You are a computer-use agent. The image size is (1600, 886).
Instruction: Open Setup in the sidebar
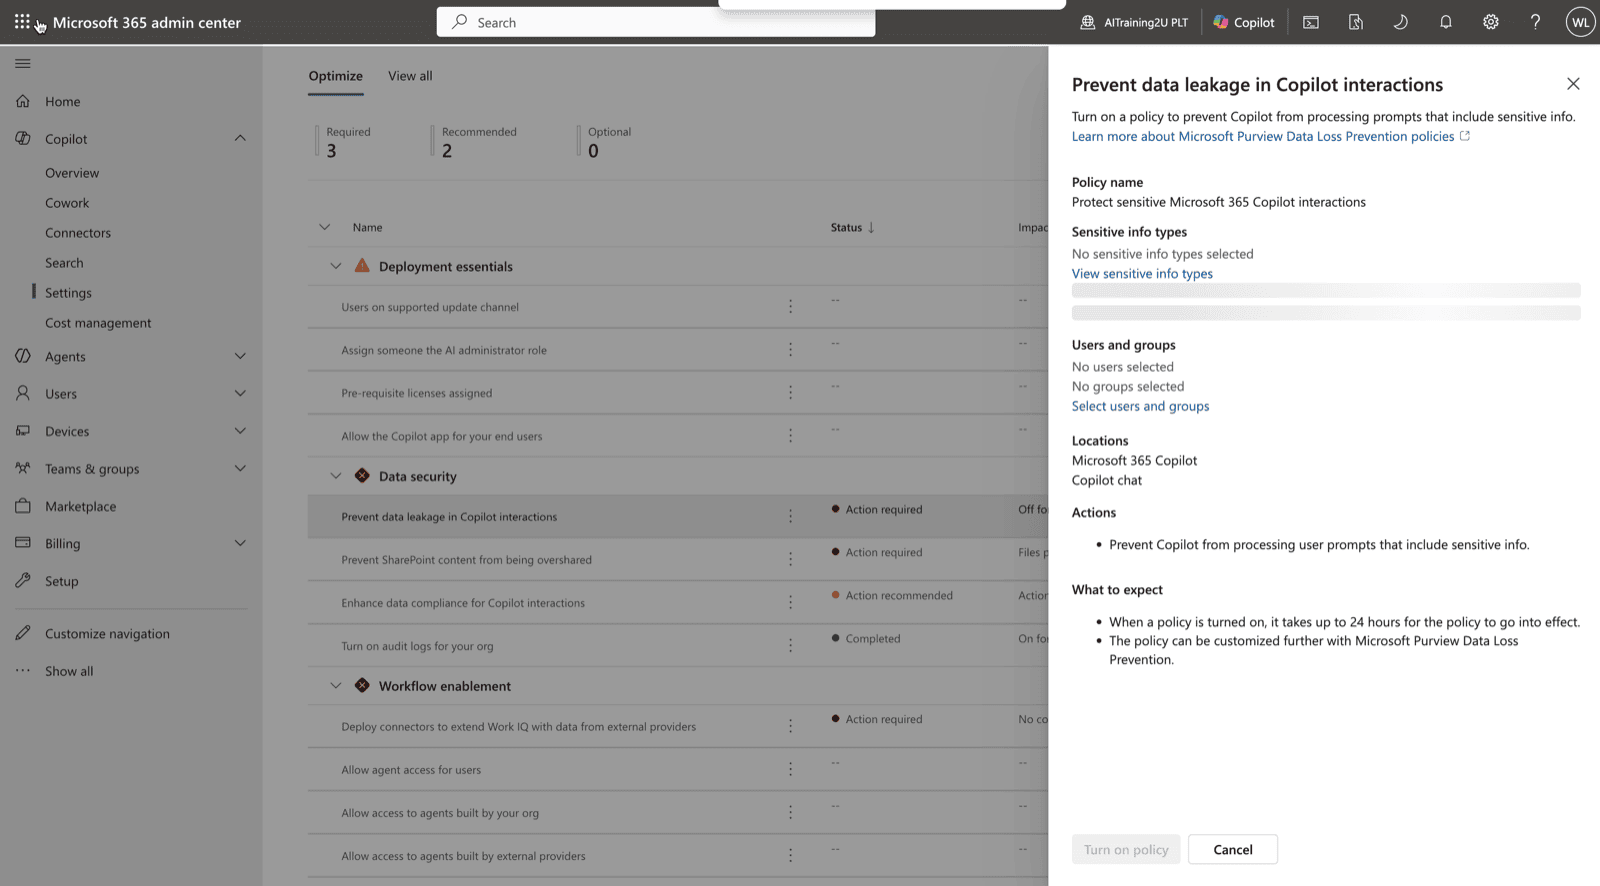coord(61,582)
